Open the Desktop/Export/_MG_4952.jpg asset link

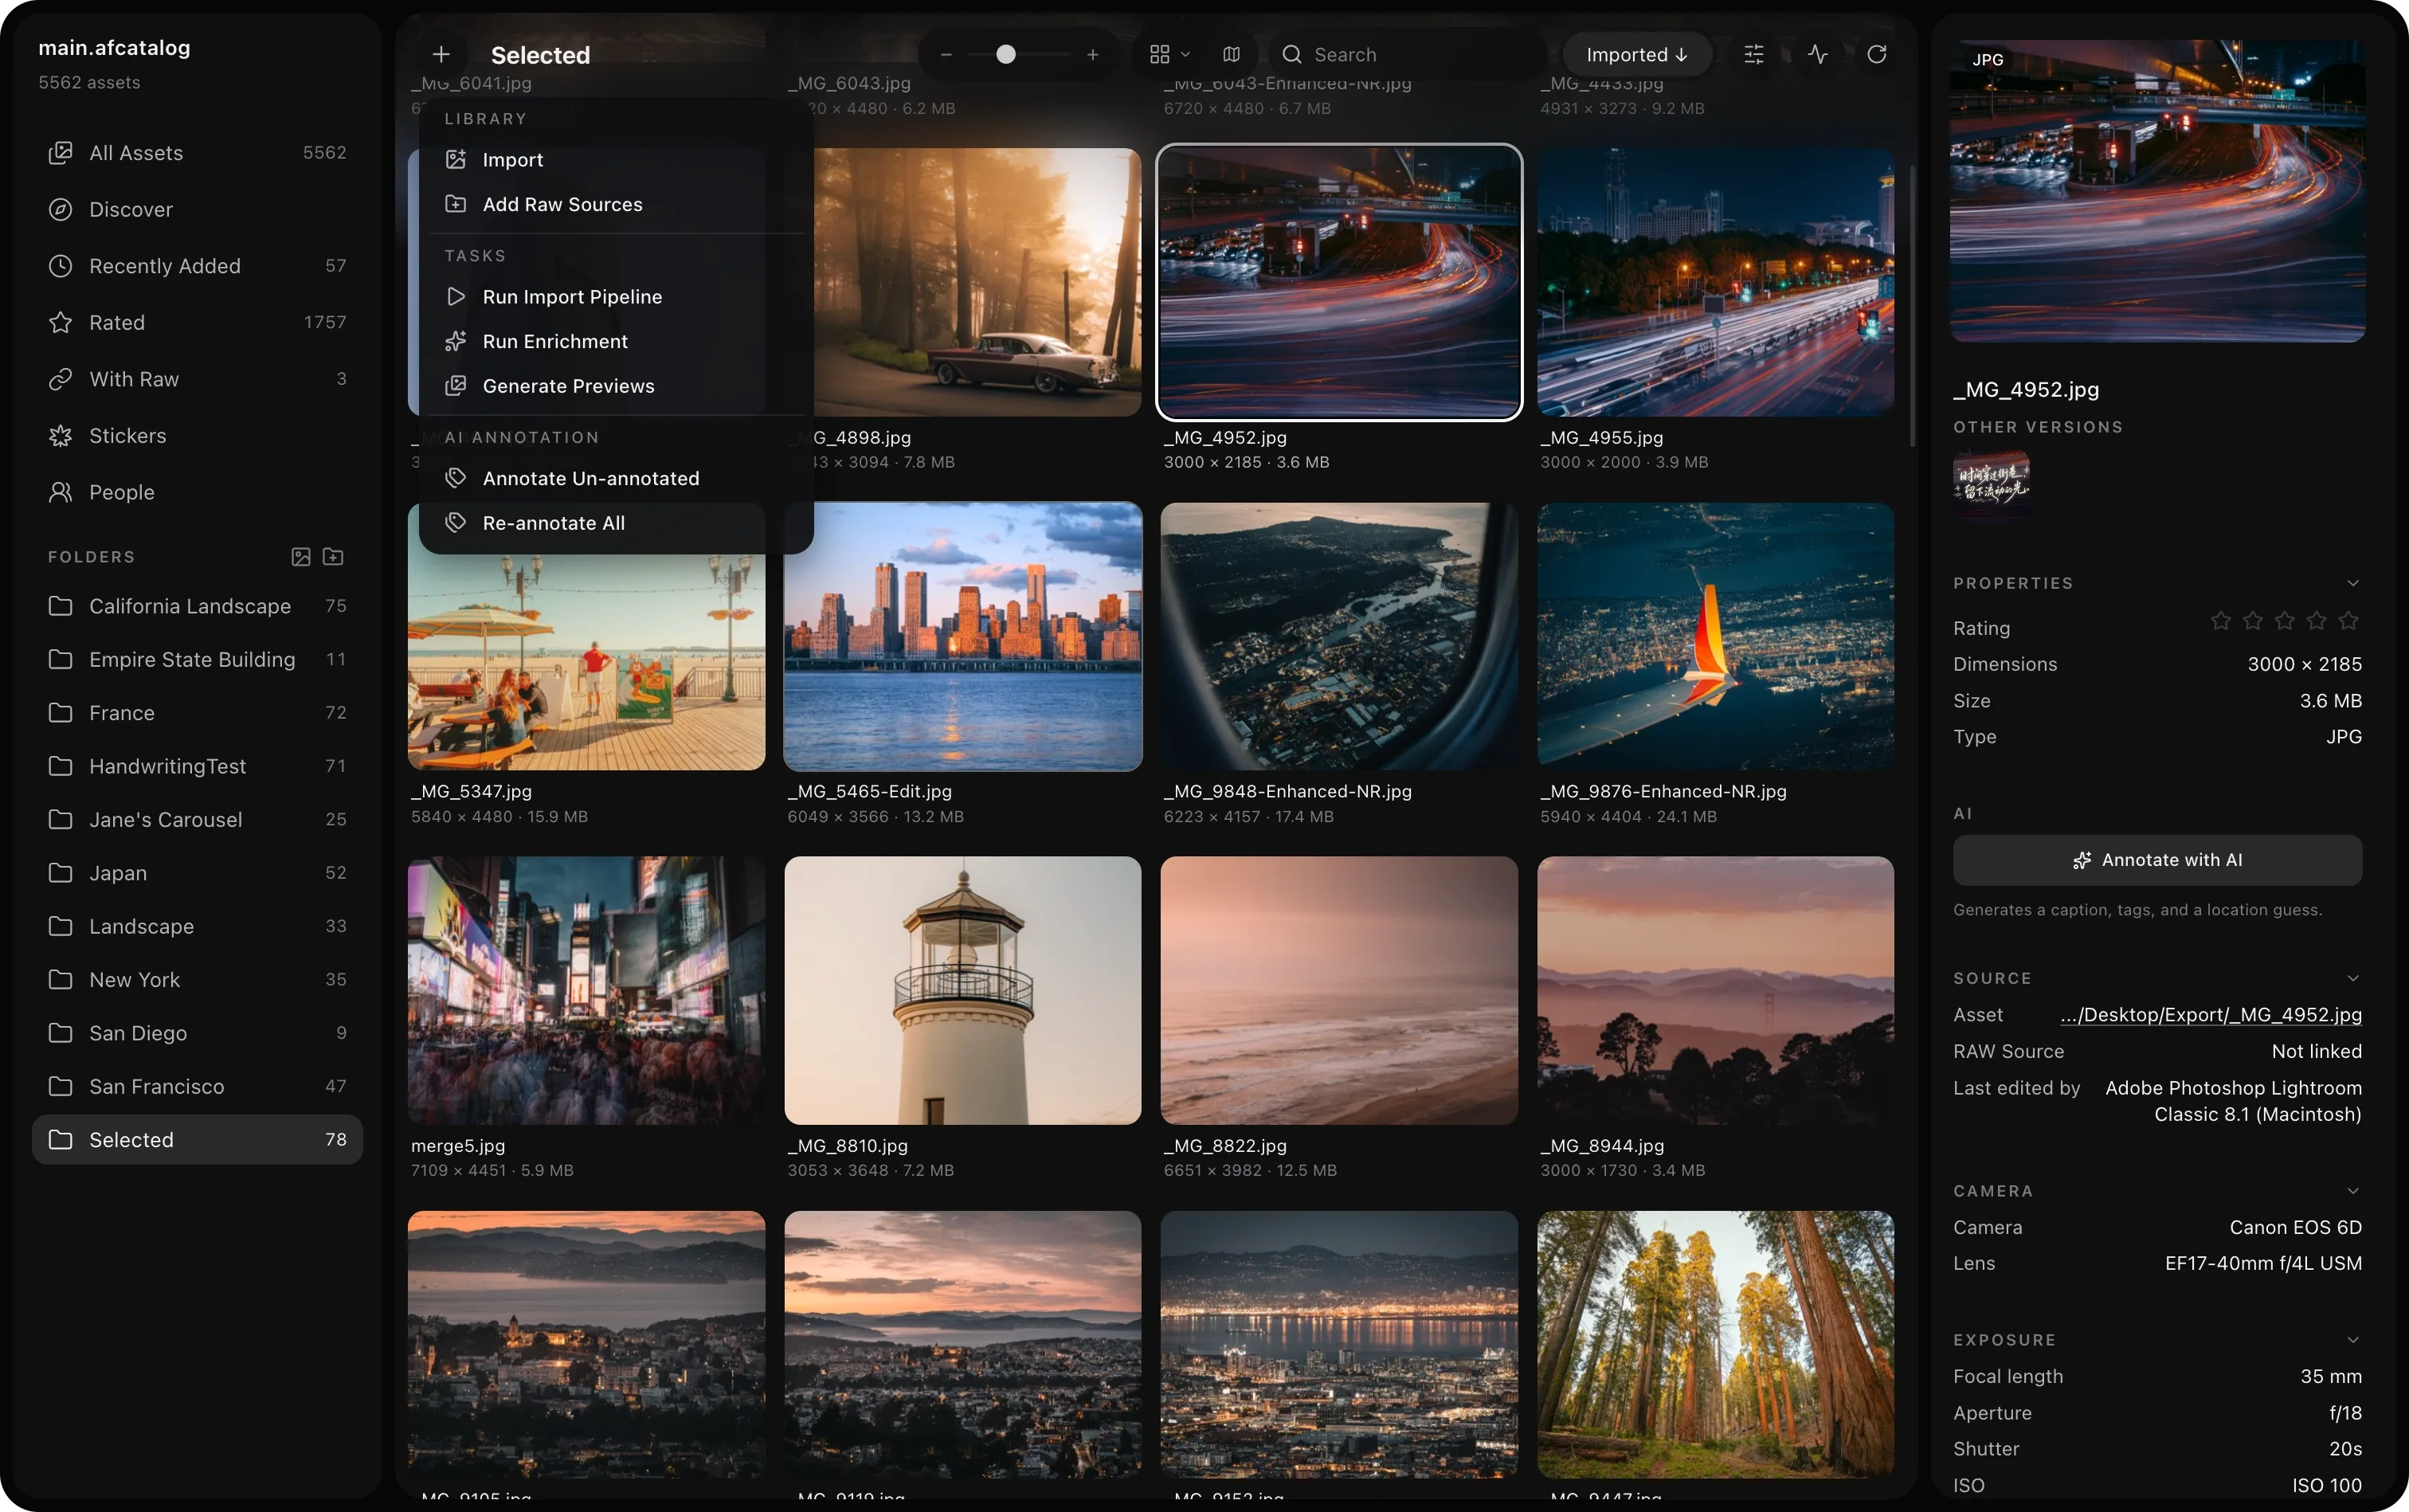[x=2211, y=1015]
